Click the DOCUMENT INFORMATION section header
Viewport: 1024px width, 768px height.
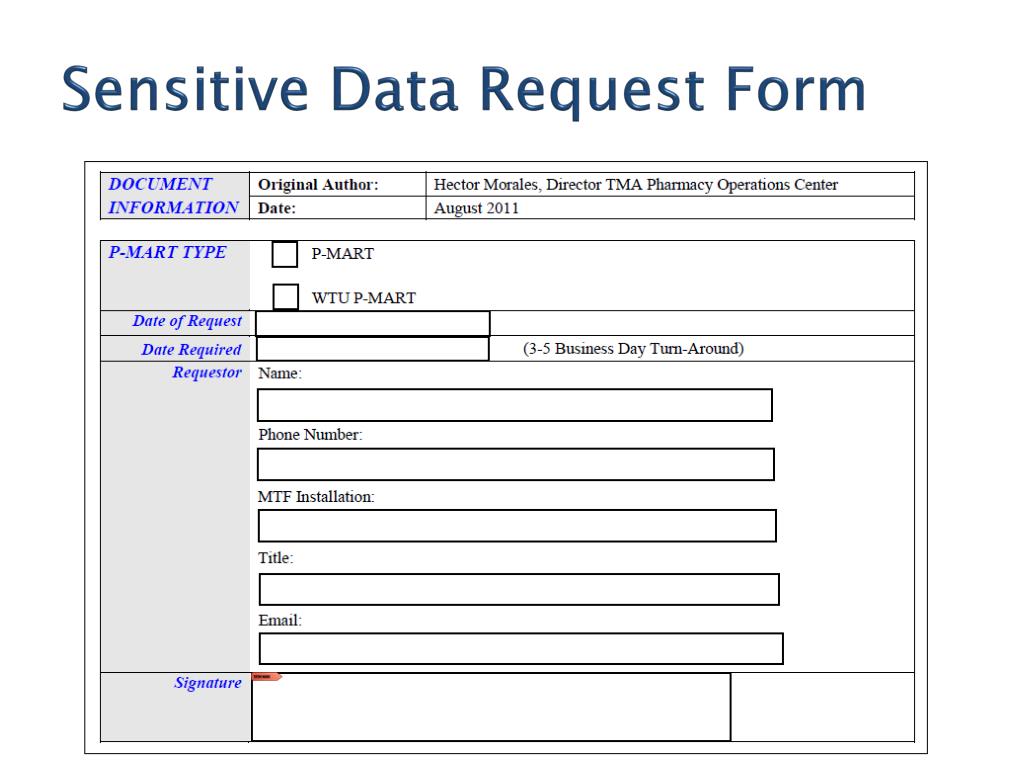pyautogui.click(x=174, y=196)
